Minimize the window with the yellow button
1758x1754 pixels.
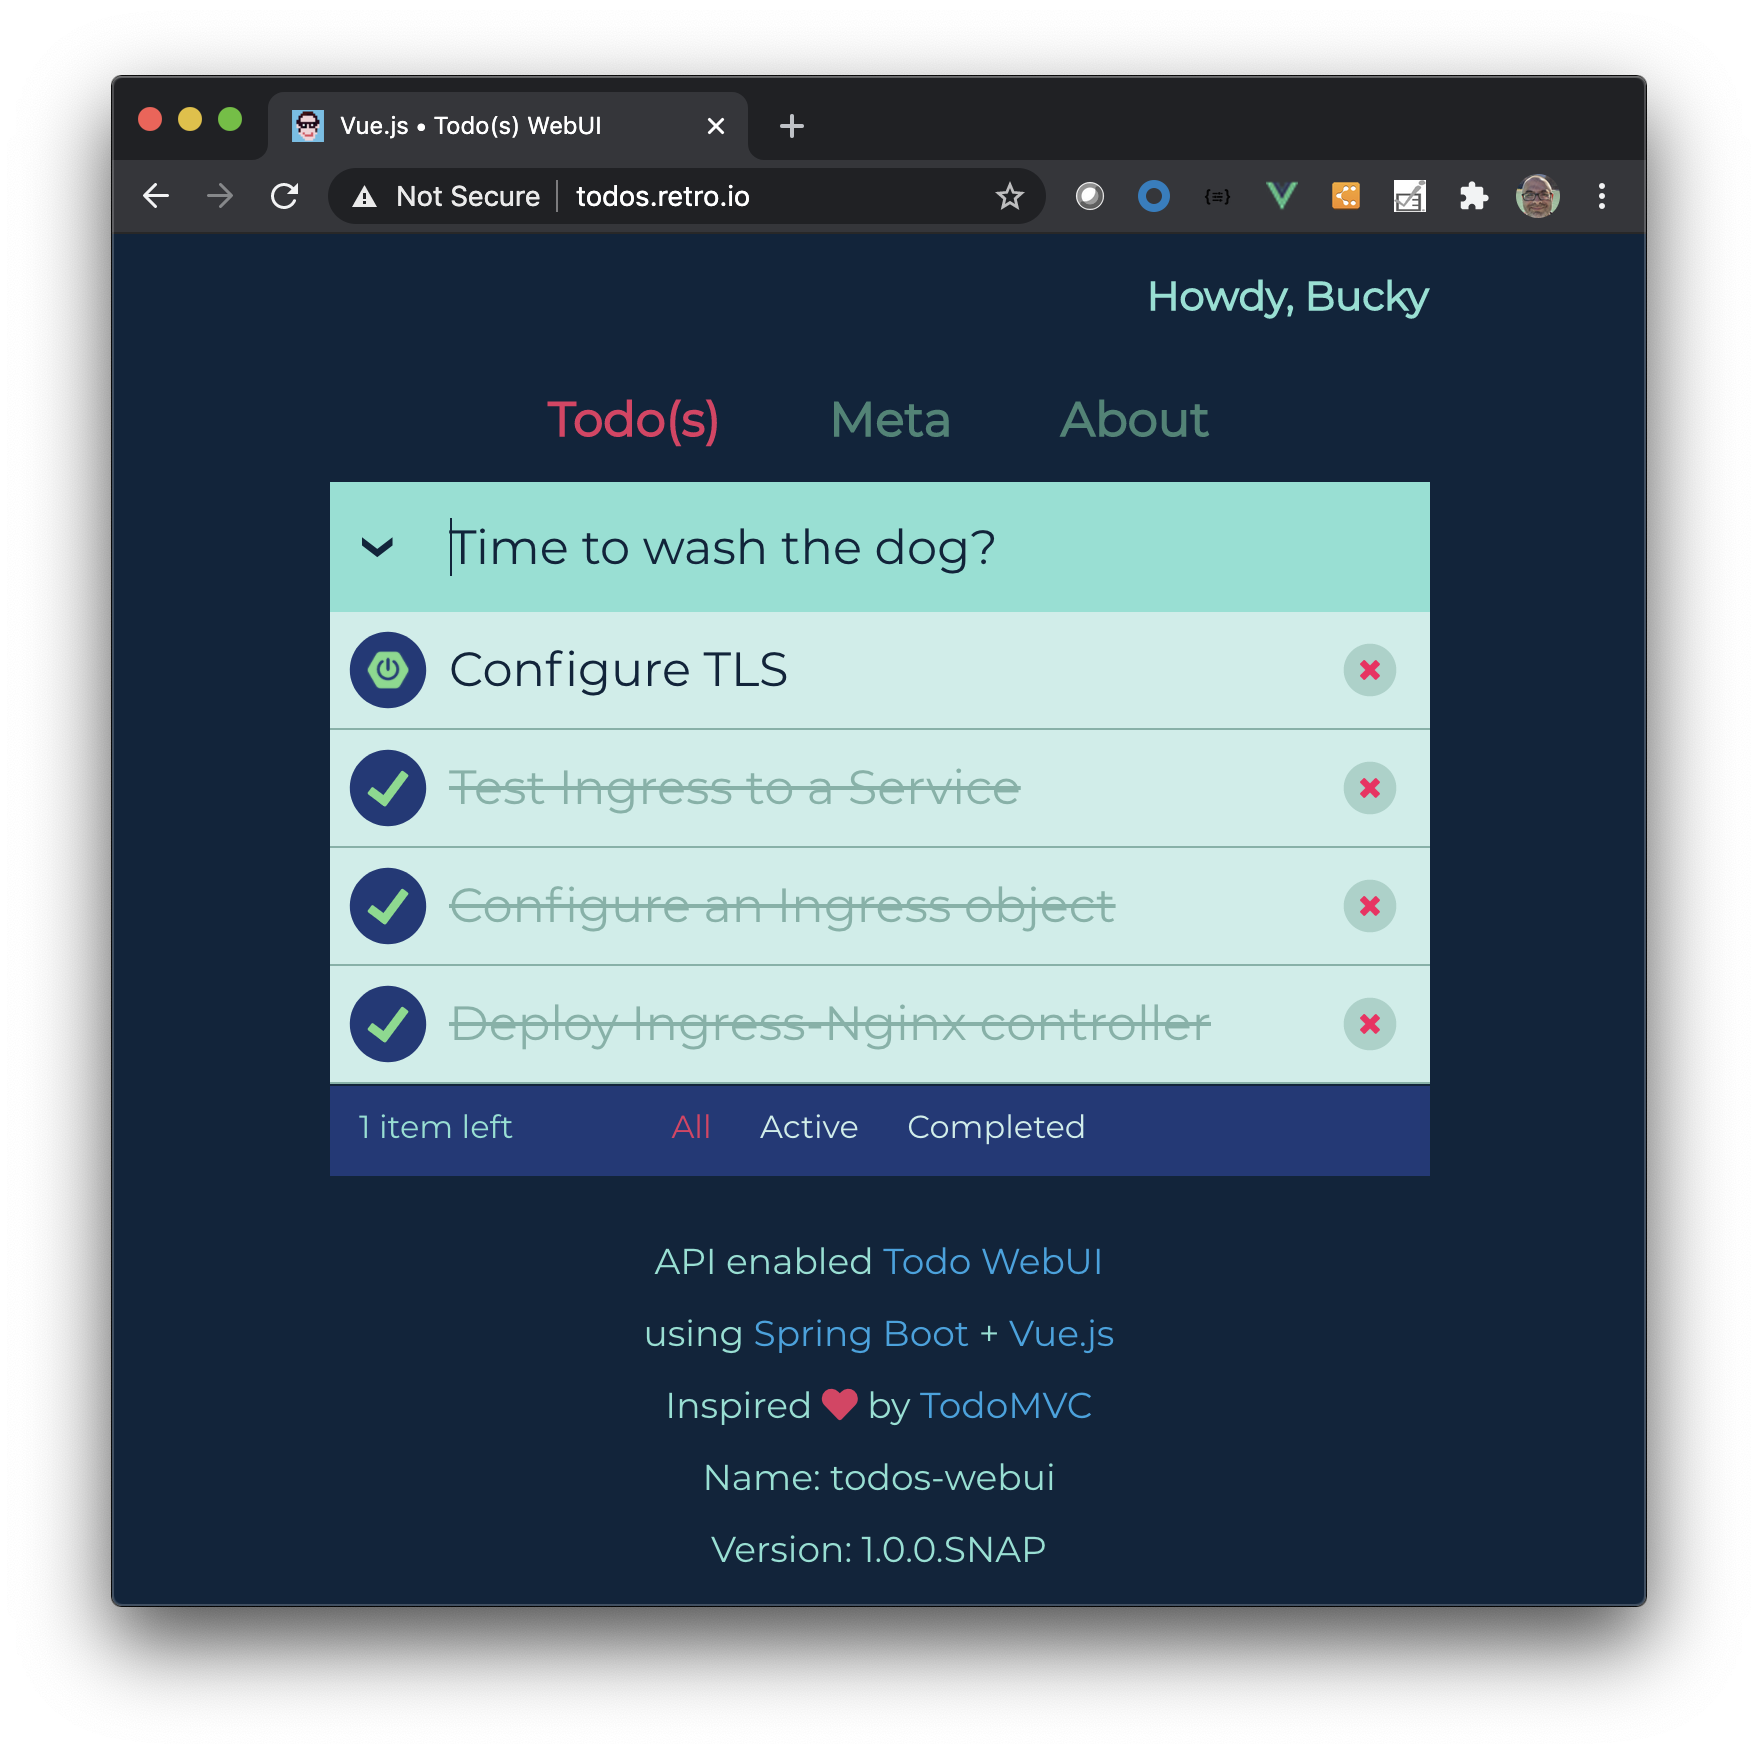tap(190, 120)
